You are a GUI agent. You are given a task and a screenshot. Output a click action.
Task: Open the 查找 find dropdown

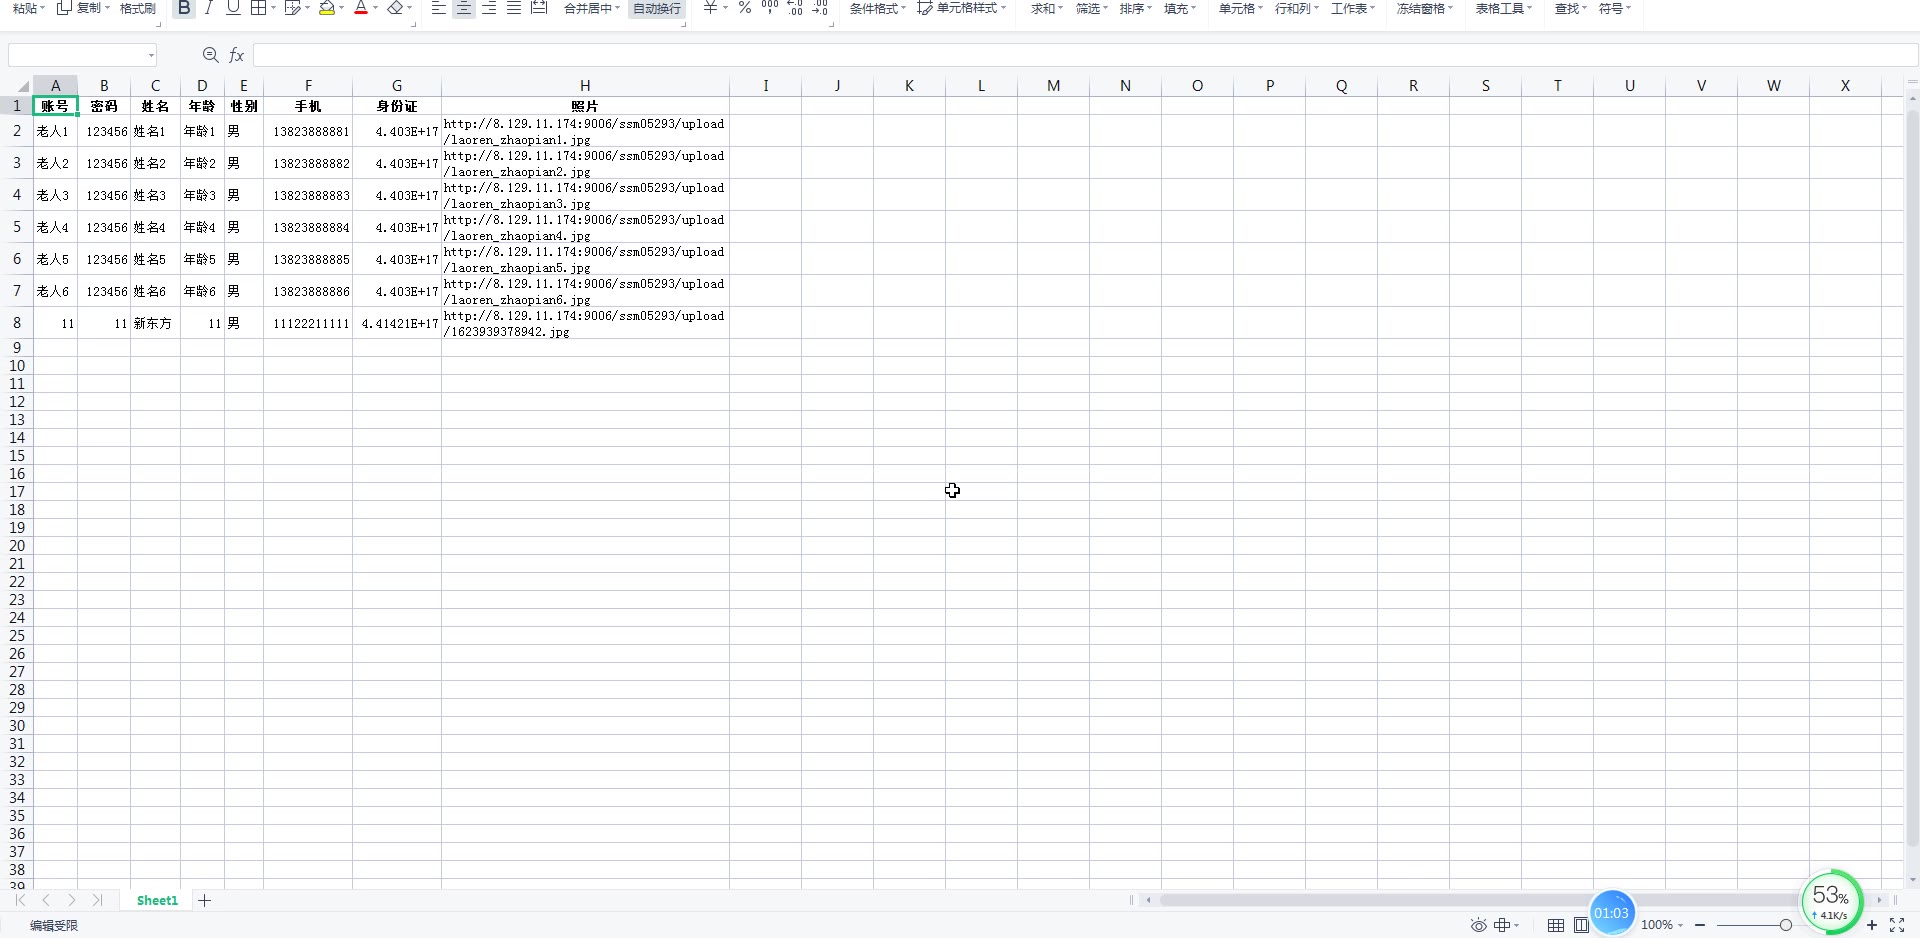click(x=1571, y=8)
